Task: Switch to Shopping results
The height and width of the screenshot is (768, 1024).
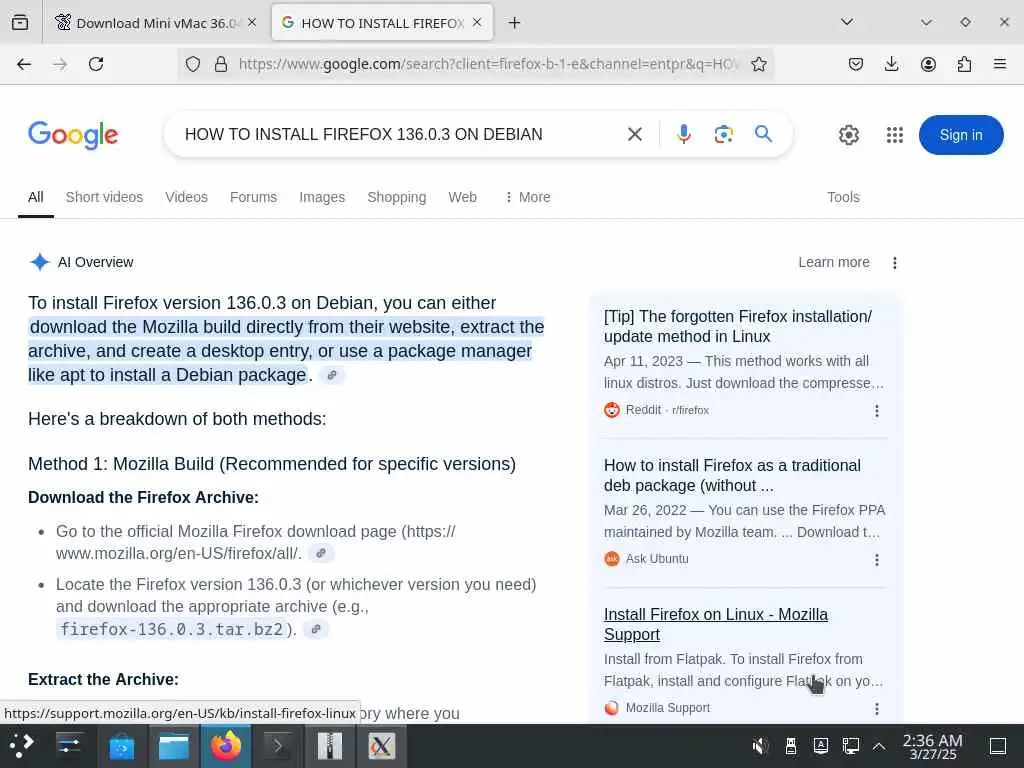Action: pos(396,197)
